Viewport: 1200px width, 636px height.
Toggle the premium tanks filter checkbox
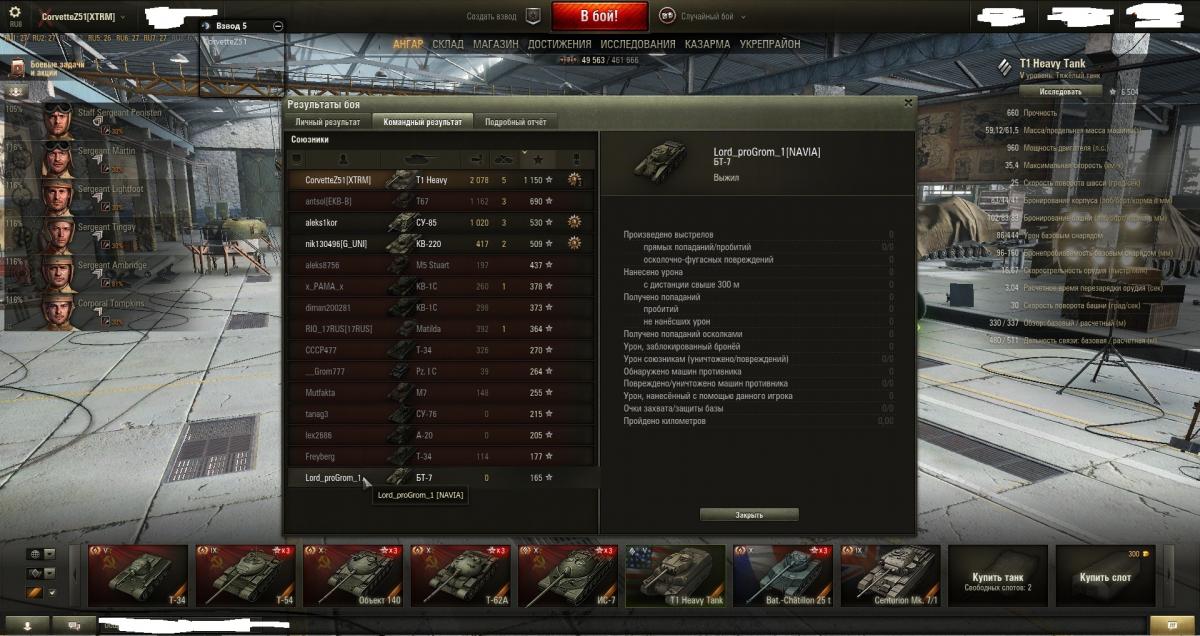click(x=54, y=593)
